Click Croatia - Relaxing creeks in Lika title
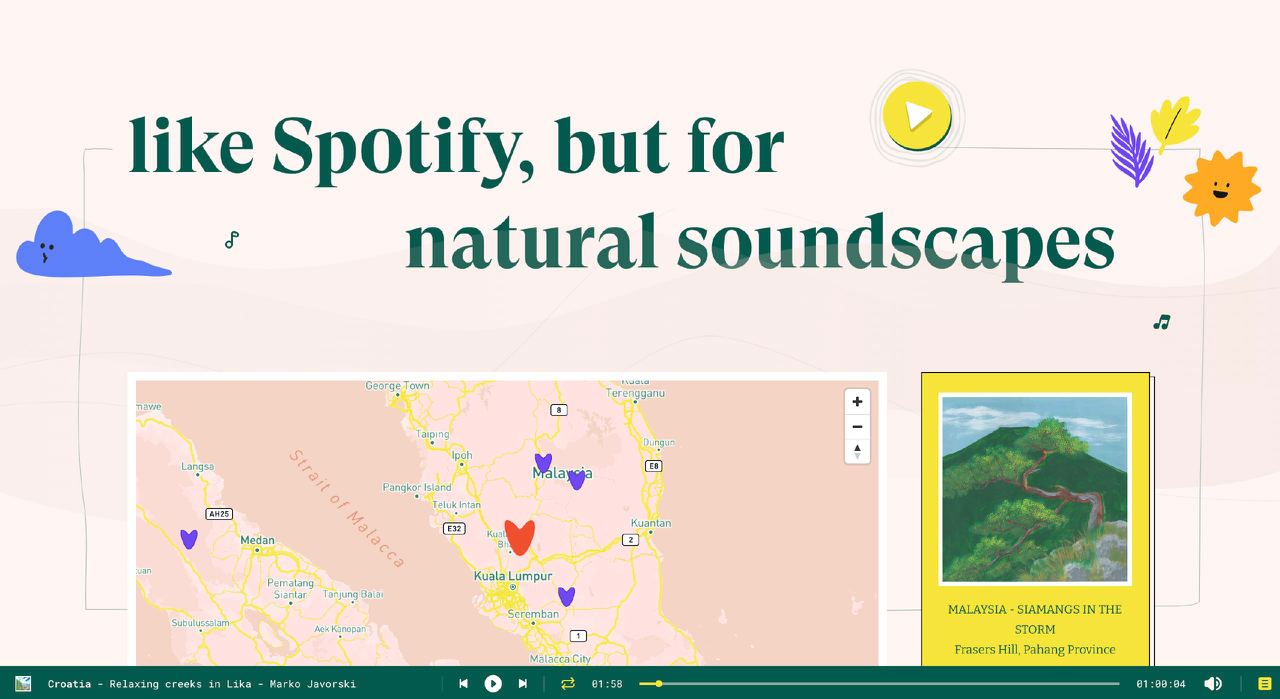 202,684
